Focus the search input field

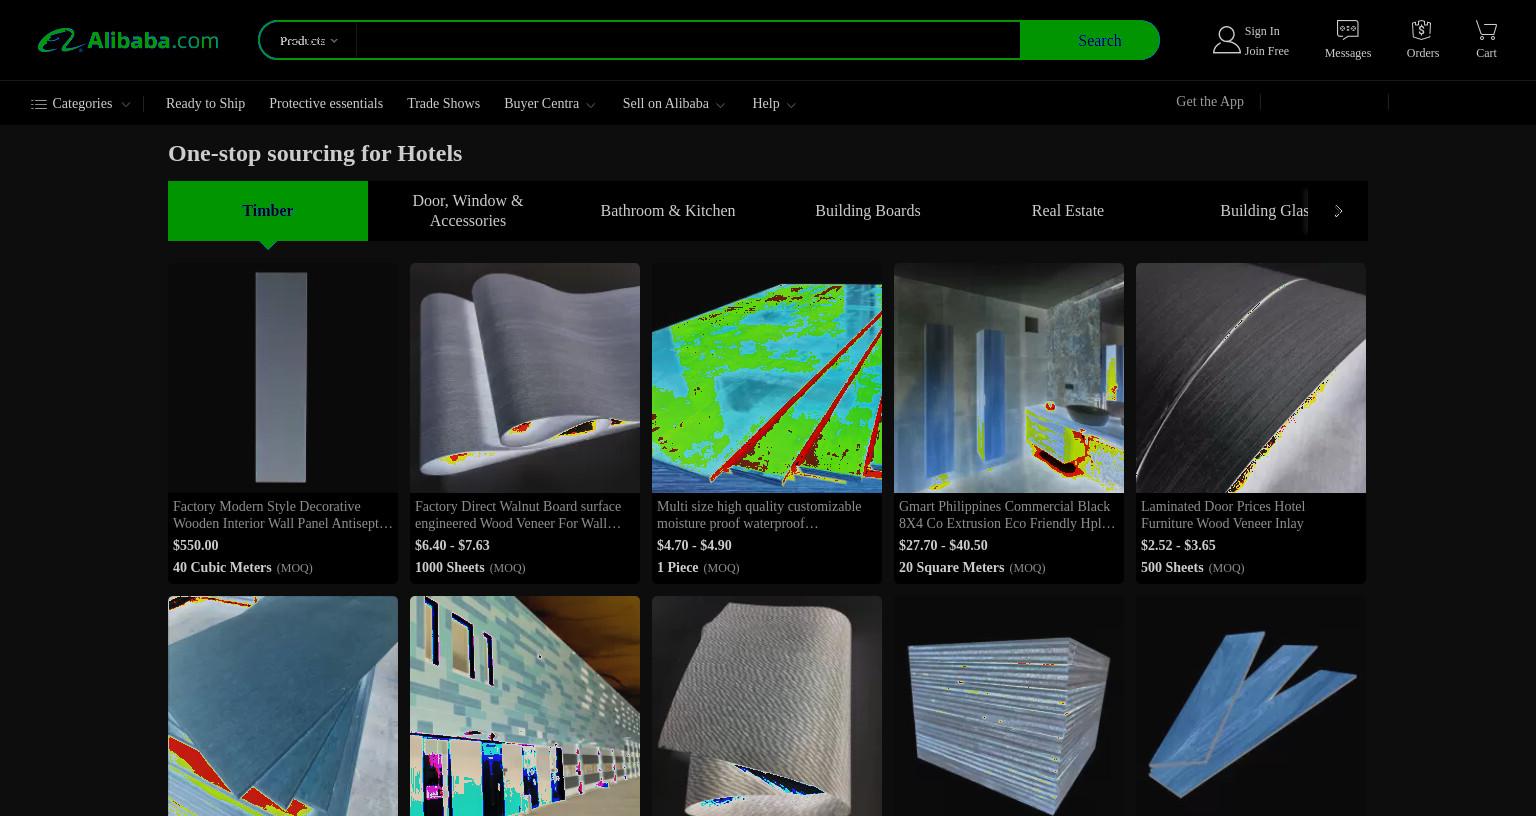[x=688, y=41]
